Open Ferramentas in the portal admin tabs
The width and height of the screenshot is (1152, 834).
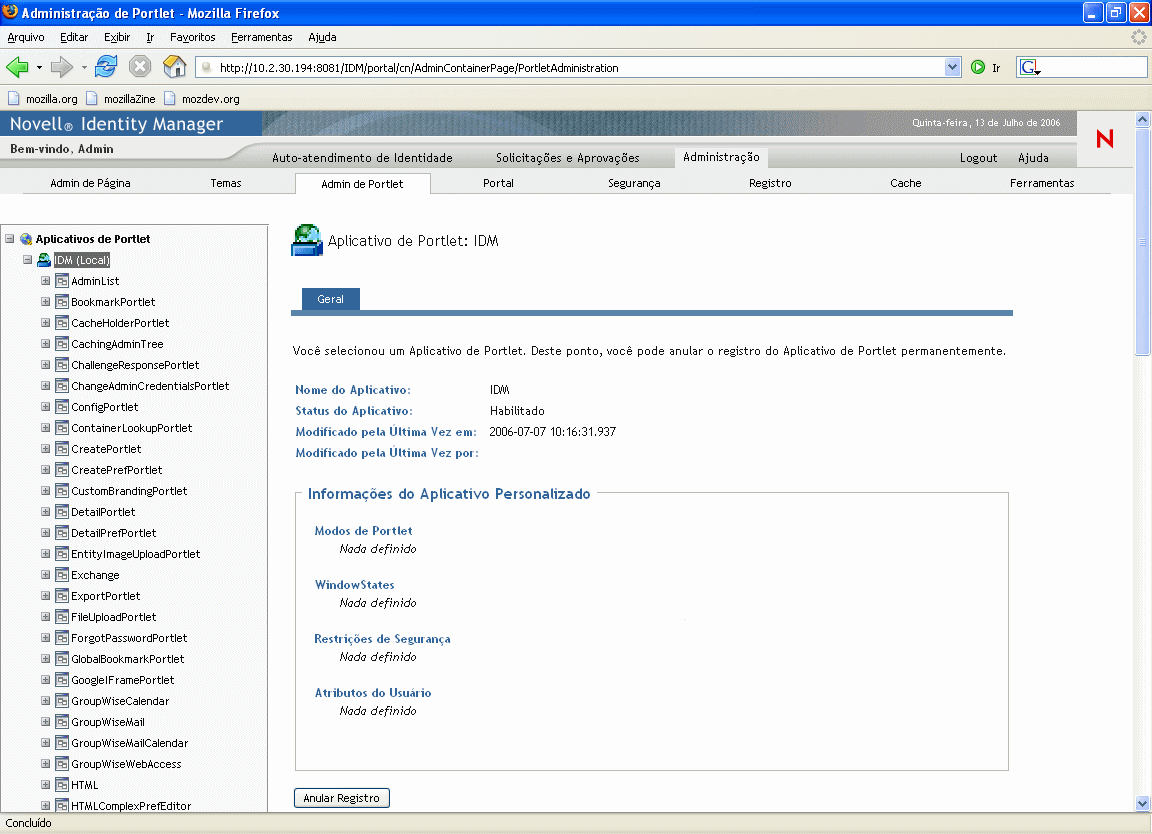pos(1042,183)
